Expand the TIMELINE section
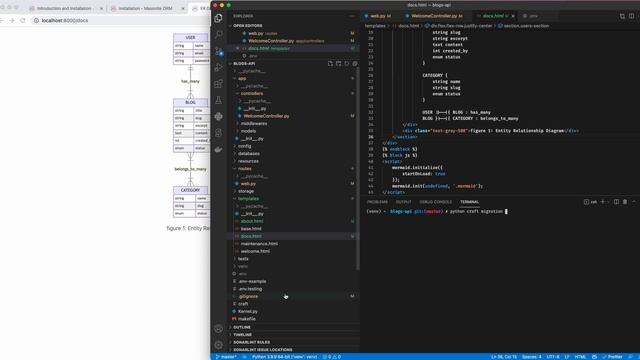640x360 pixels. (242, 335)
